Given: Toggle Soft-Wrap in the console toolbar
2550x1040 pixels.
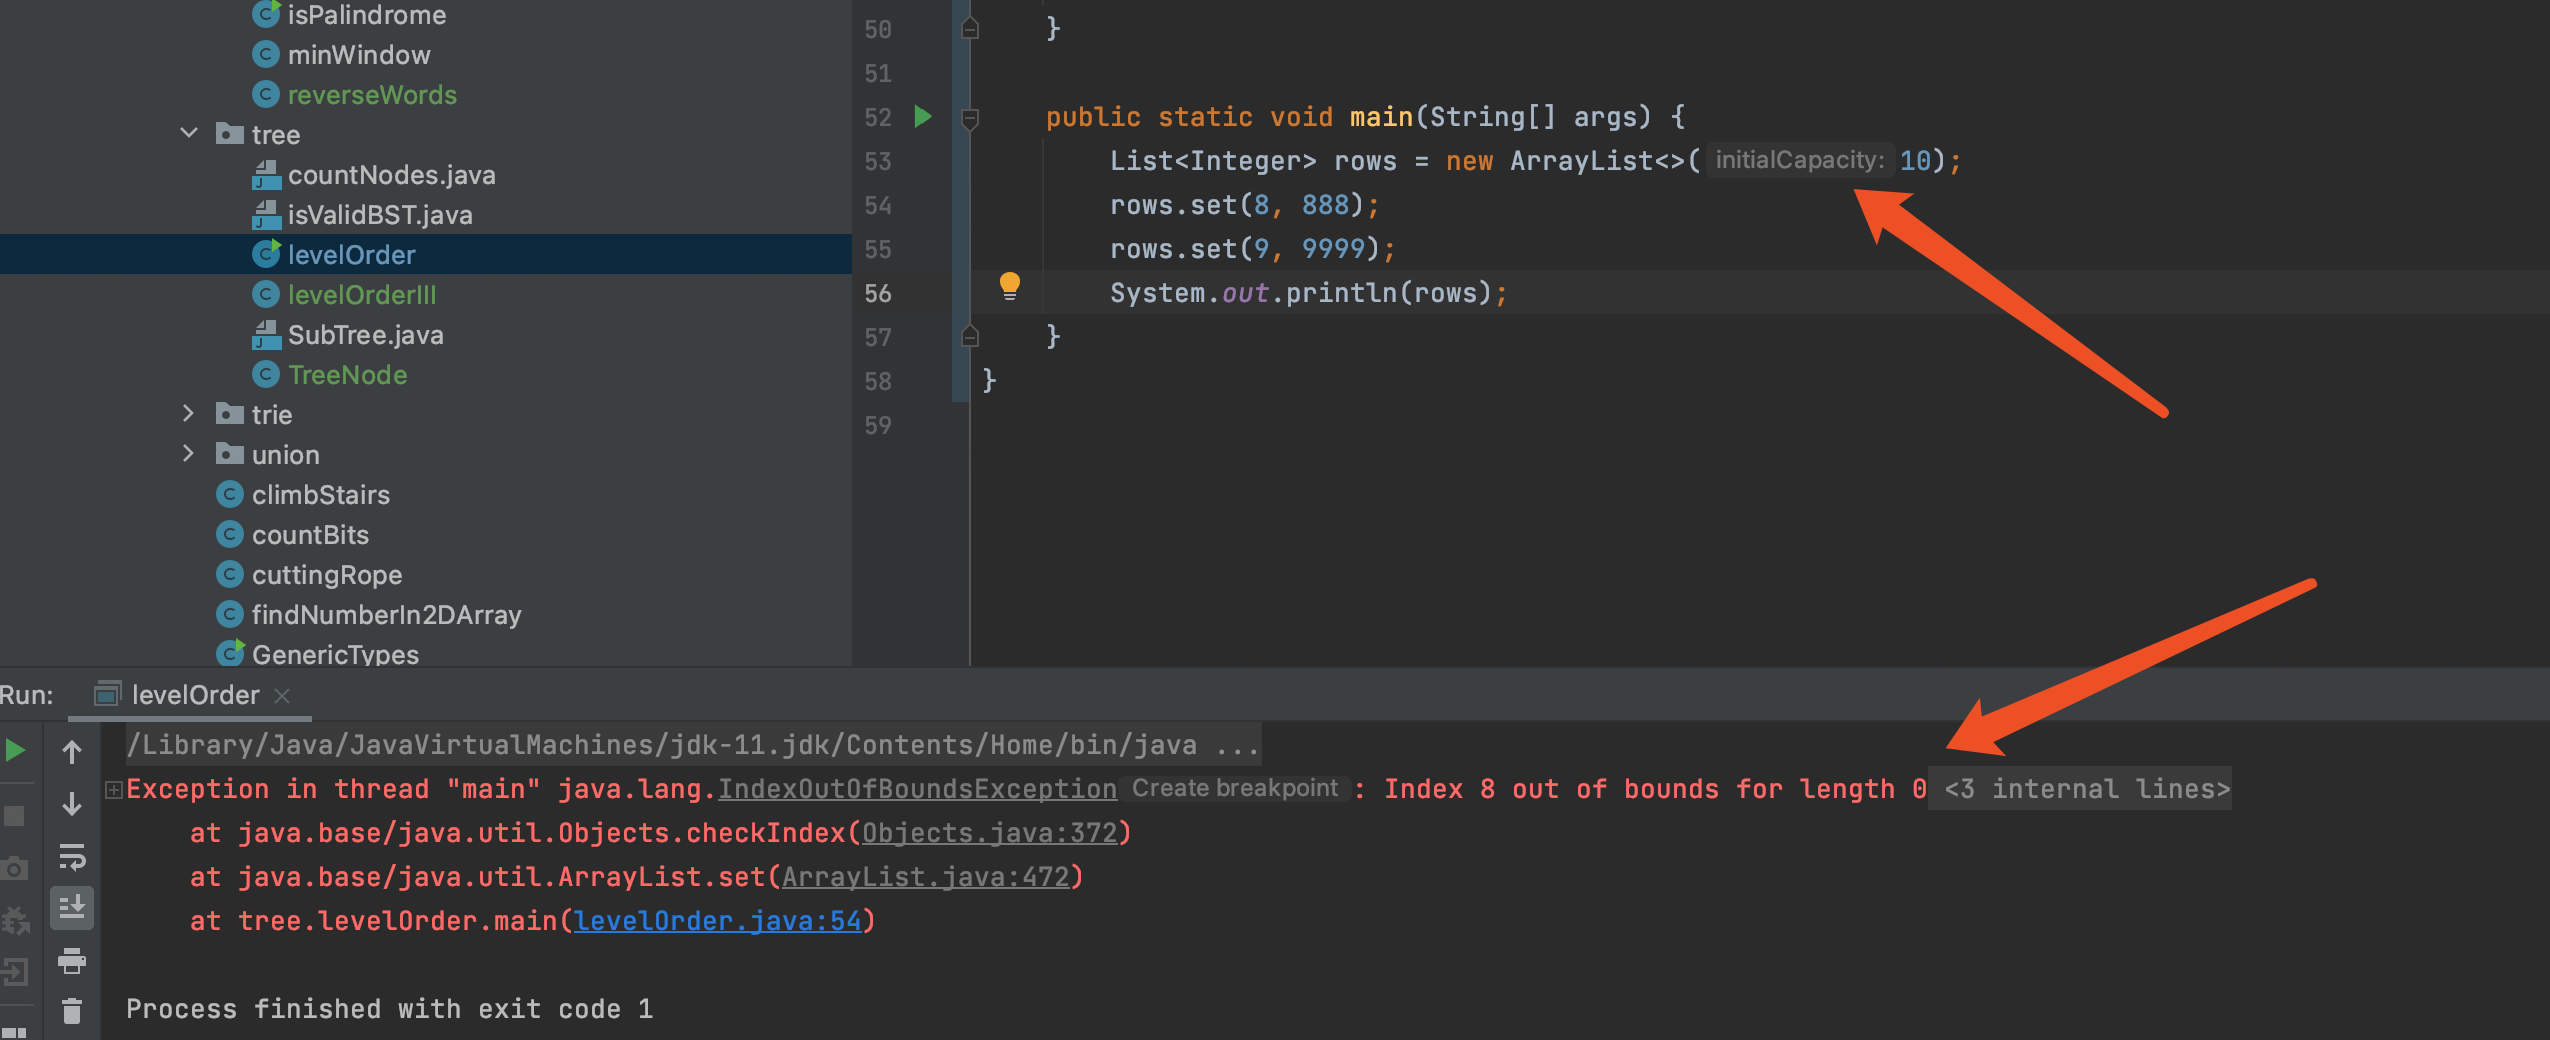Looking at the screenshot, I should pos(72,857).
